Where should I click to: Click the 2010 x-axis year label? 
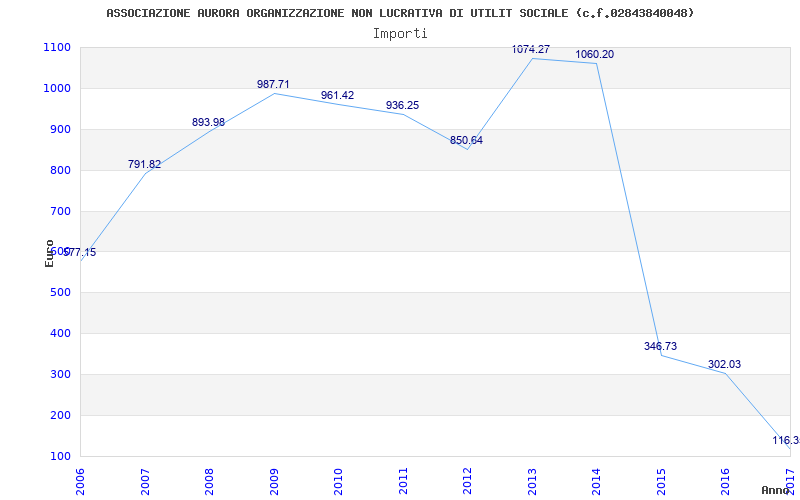(x=338, y=481)
